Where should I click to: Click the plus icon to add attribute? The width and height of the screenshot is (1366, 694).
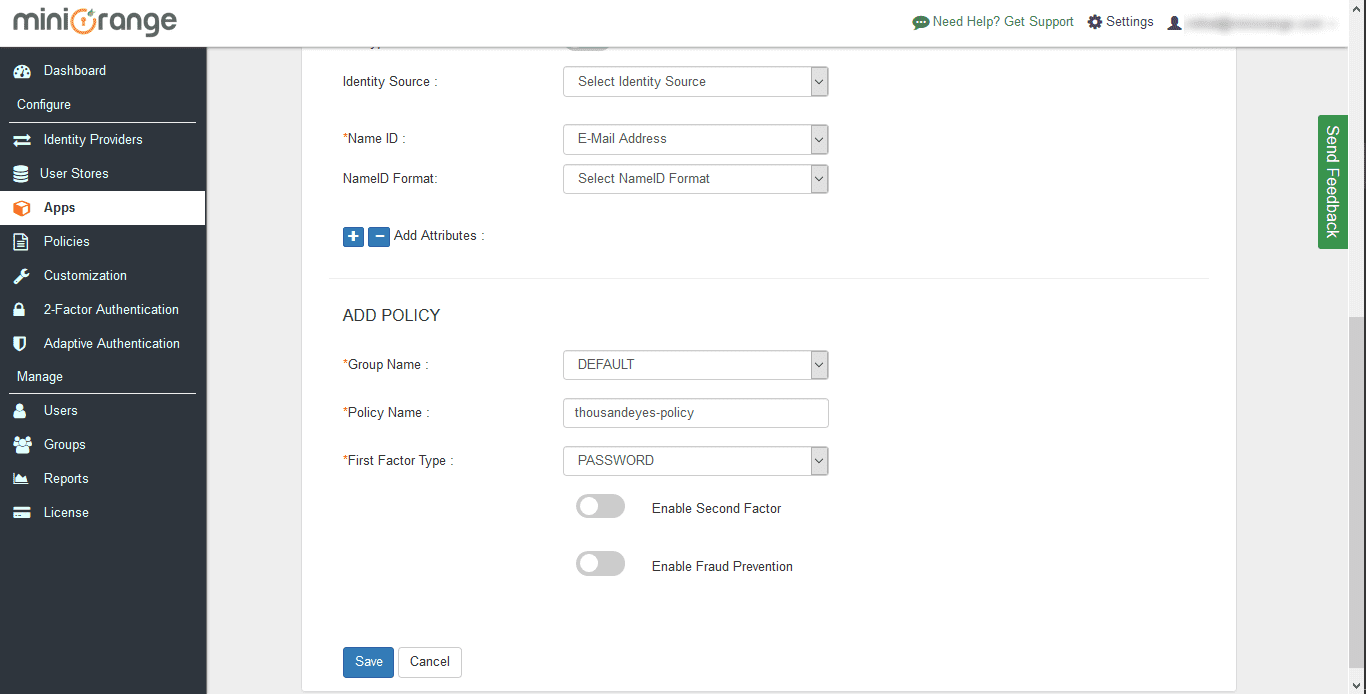[353, 236]
